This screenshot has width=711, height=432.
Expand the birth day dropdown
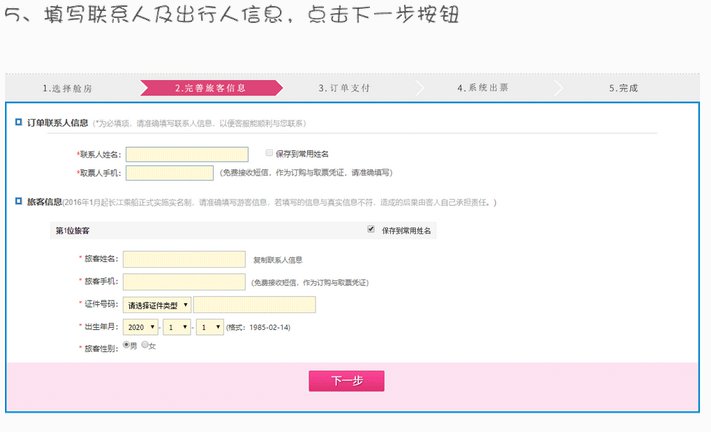tap(210, 327)
